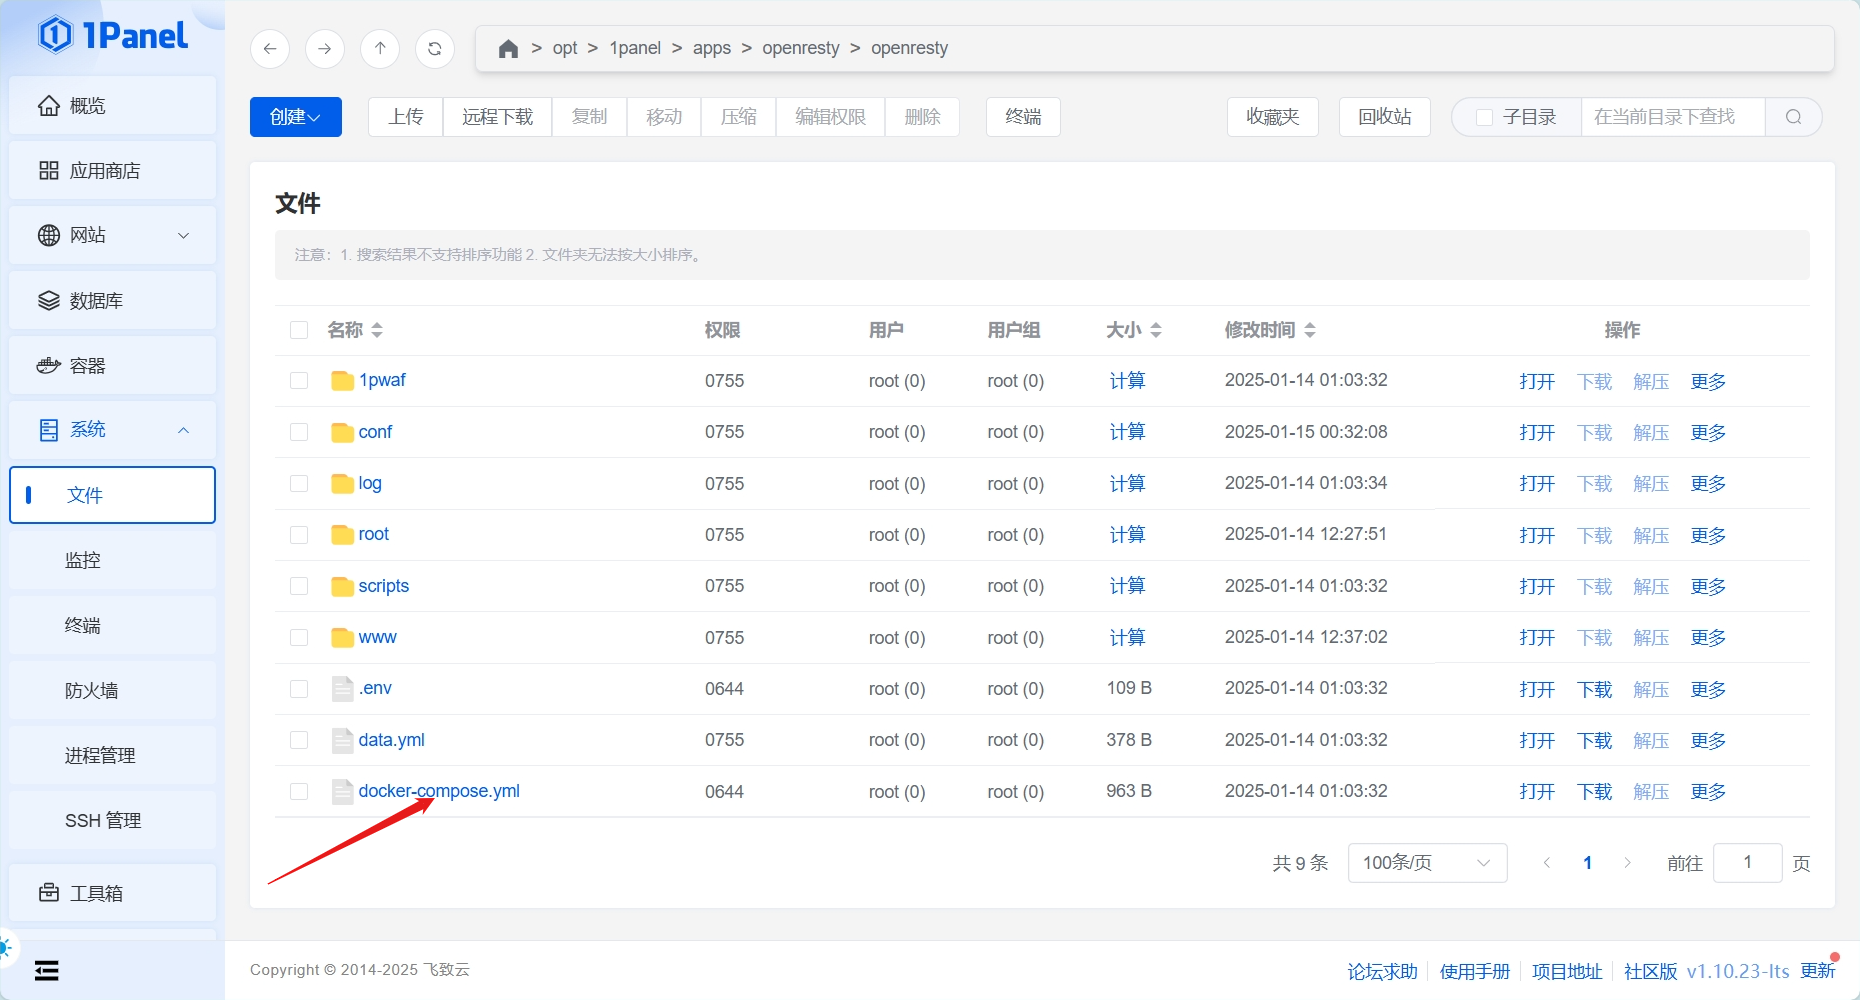The image size is (1860, 1000).
Task: Expand the 网站 sidebar submenu
Action: [112, 235]
